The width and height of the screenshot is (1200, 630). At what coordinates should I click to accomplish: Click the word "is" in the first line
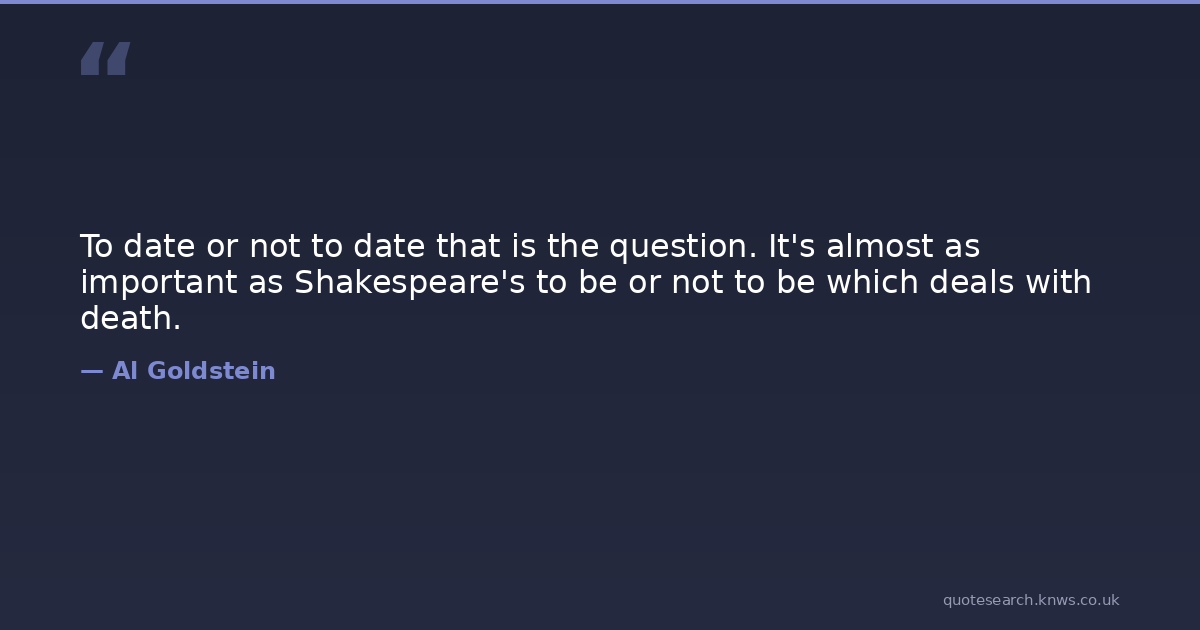point(524,246)
